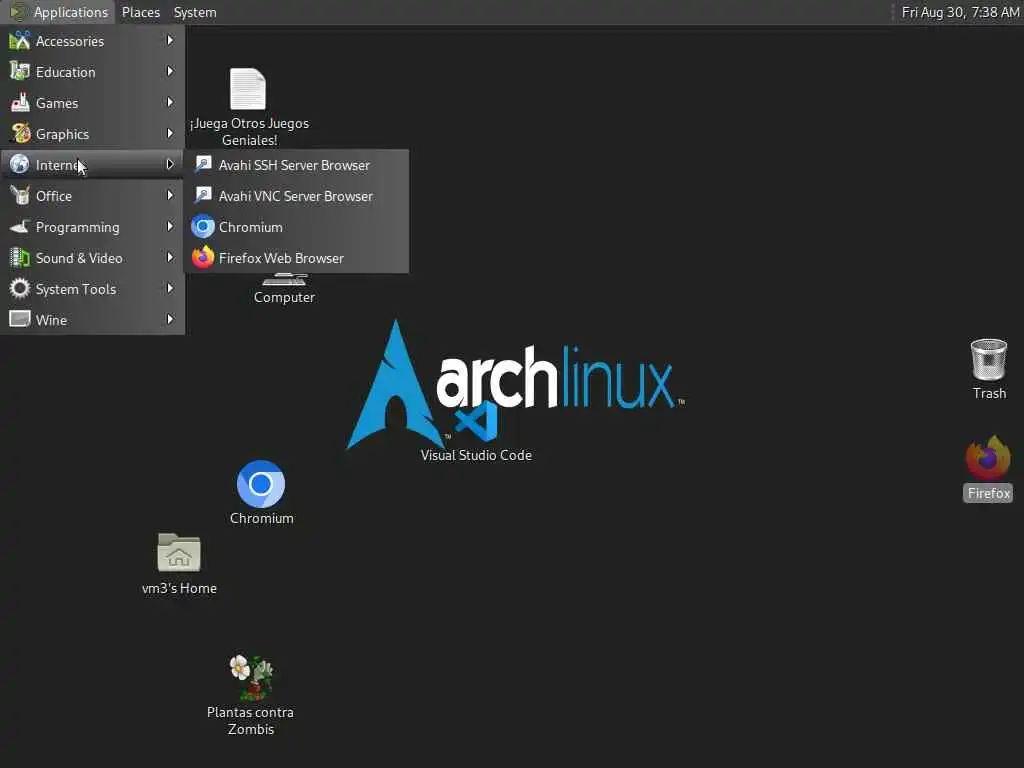Open the Office menu entry text
This screenshot has width=1024, height=768.
coord(54,196)
